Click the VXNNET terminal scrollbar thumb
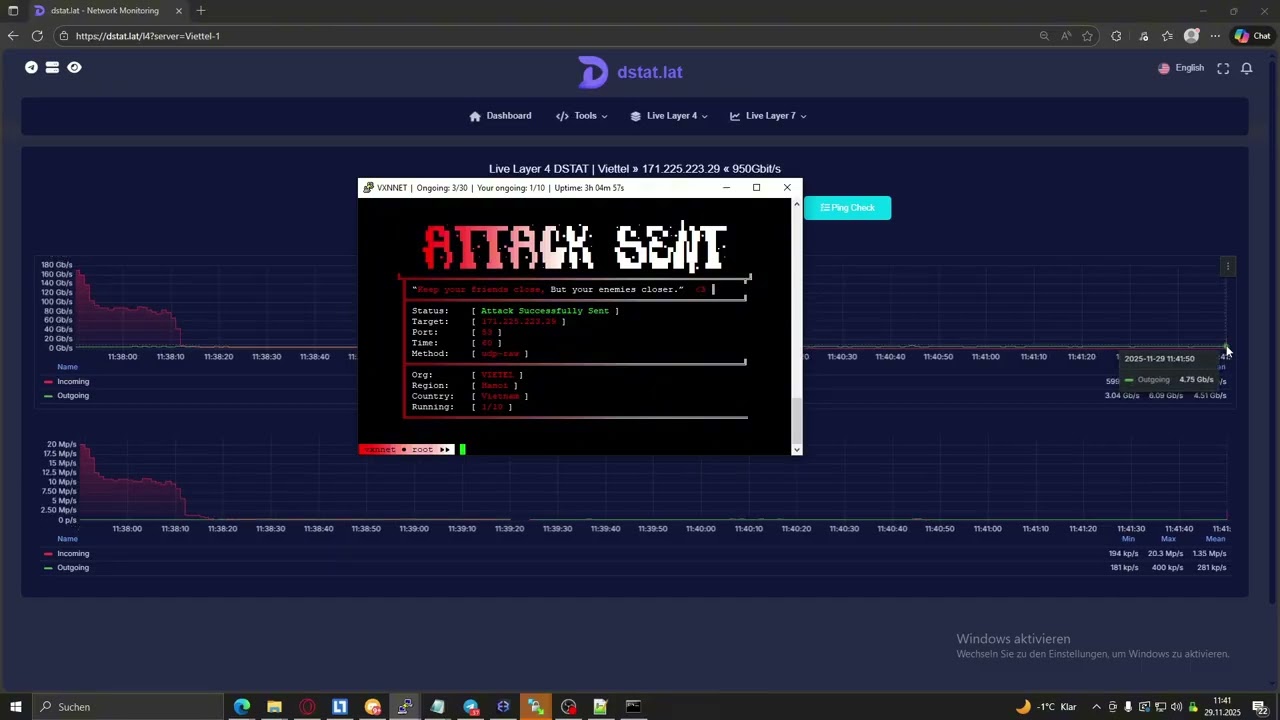This screenshot has width=1280, height=720. pos(797,420)
